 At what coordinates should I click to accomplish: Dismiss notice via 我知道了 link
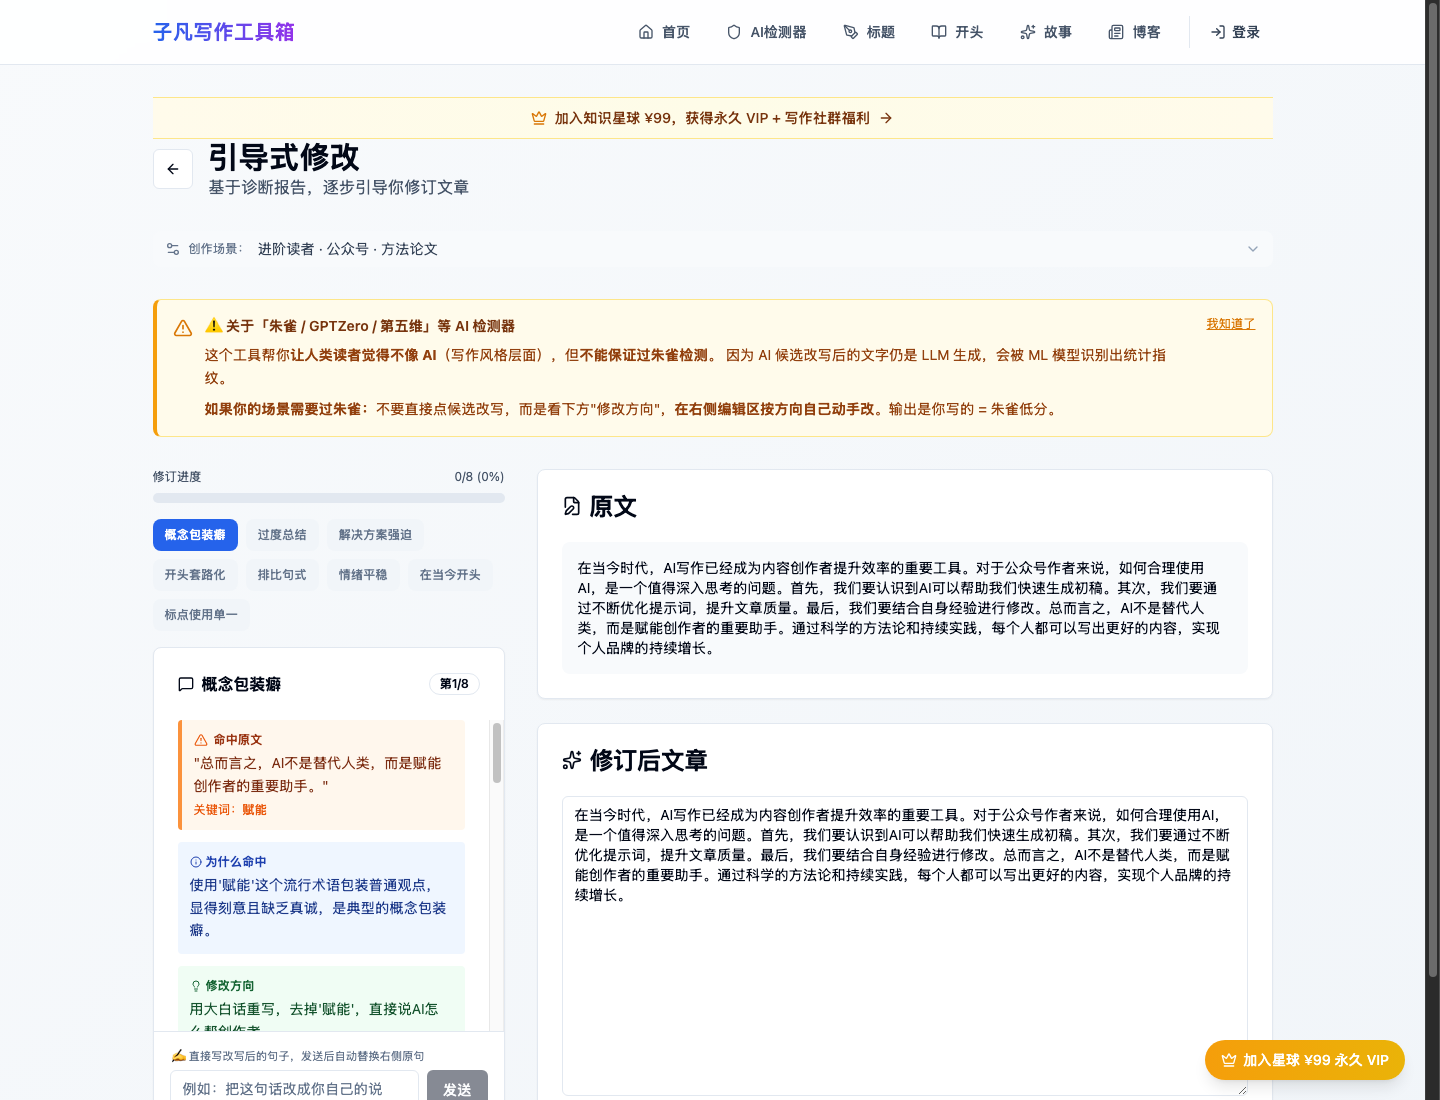[x=1230, y=324]
